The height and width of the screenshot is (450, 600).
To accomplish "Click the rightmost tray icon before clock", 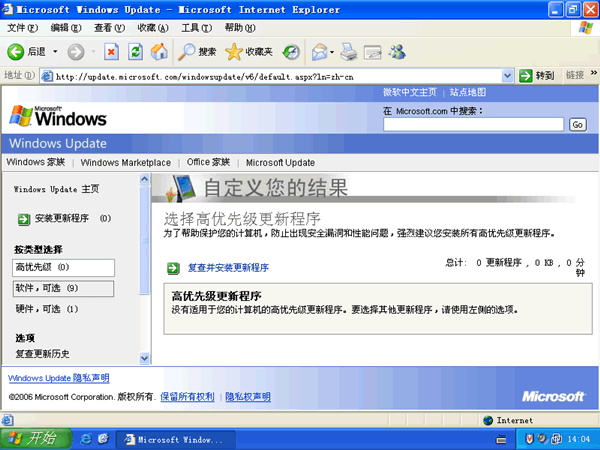I will coord(556,439).
